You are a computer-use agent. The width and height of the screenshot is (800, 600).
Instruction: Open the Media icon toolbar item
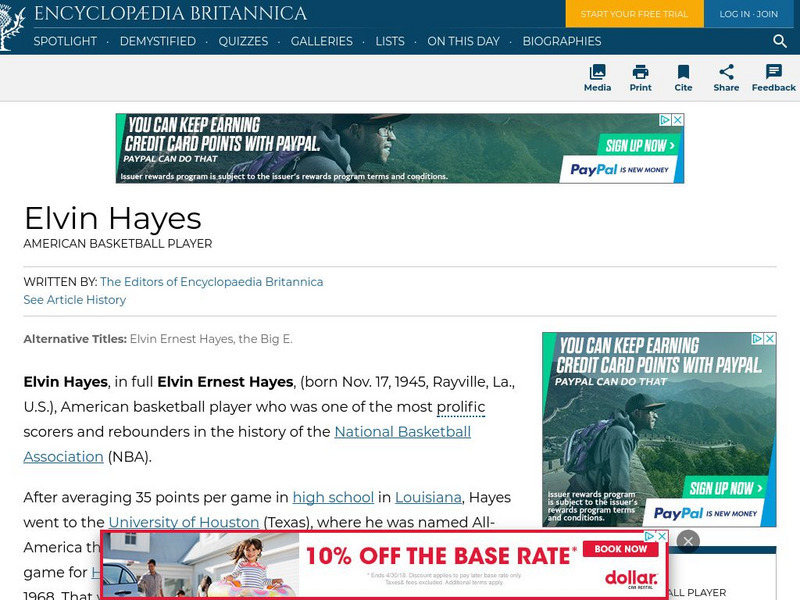pyautogui.click(x=597, y=78)
